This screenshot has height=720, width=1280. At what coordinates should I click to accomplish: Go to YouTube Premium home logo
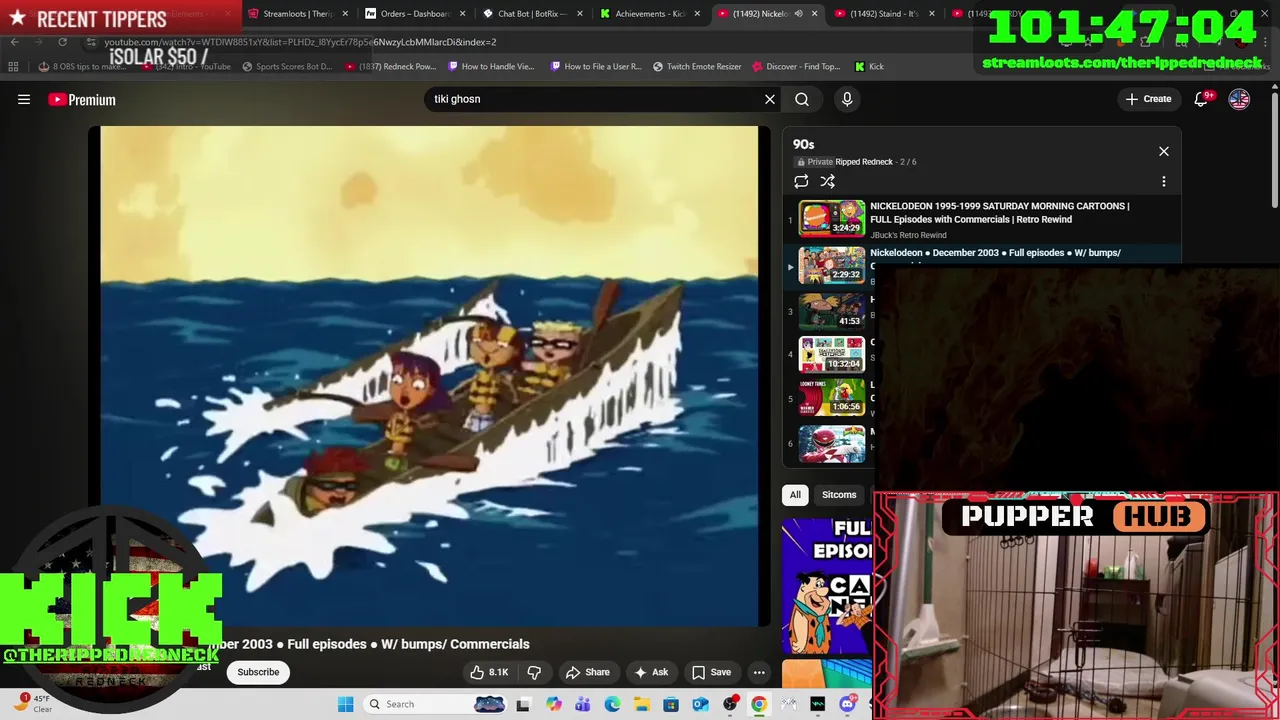[x=82, y=100]
